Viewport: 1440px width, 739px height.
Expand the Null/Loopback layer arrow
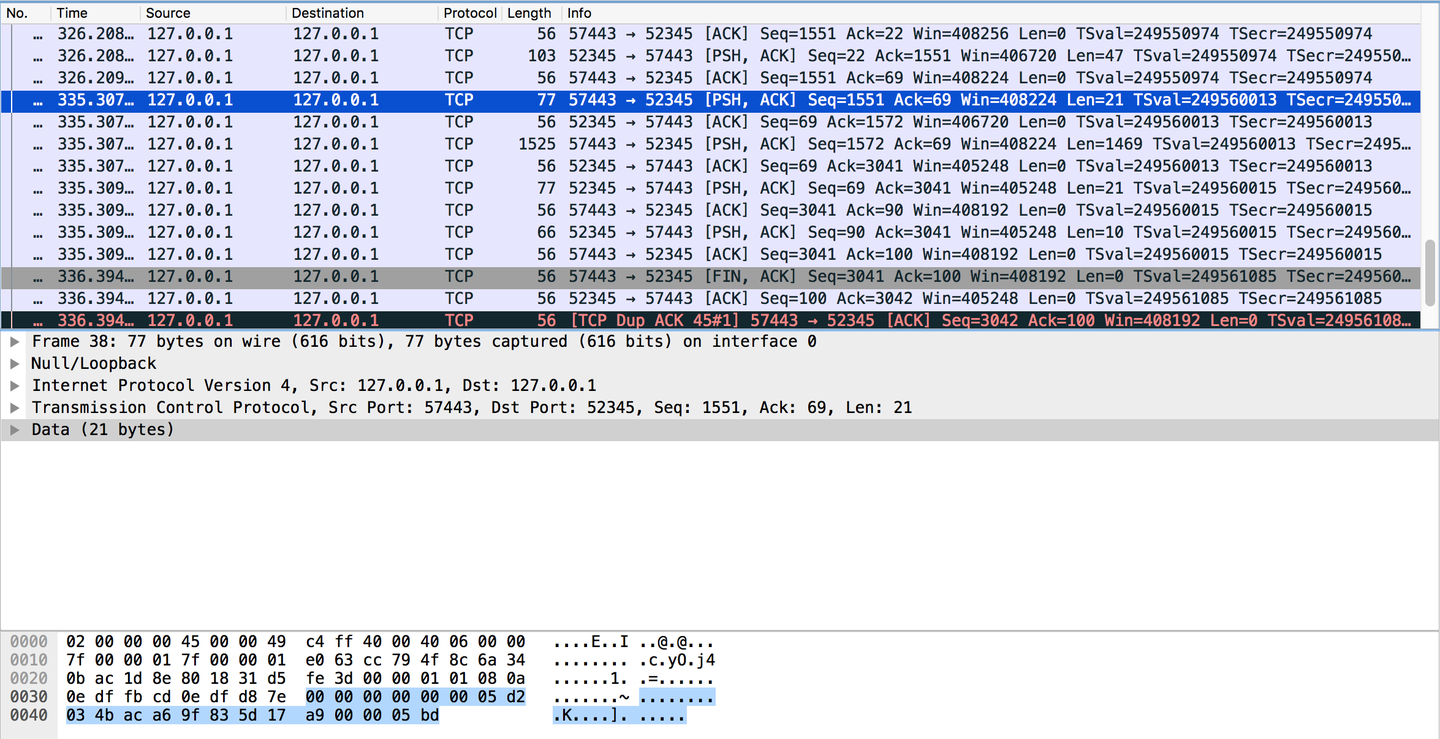click(x=14, y=363)
